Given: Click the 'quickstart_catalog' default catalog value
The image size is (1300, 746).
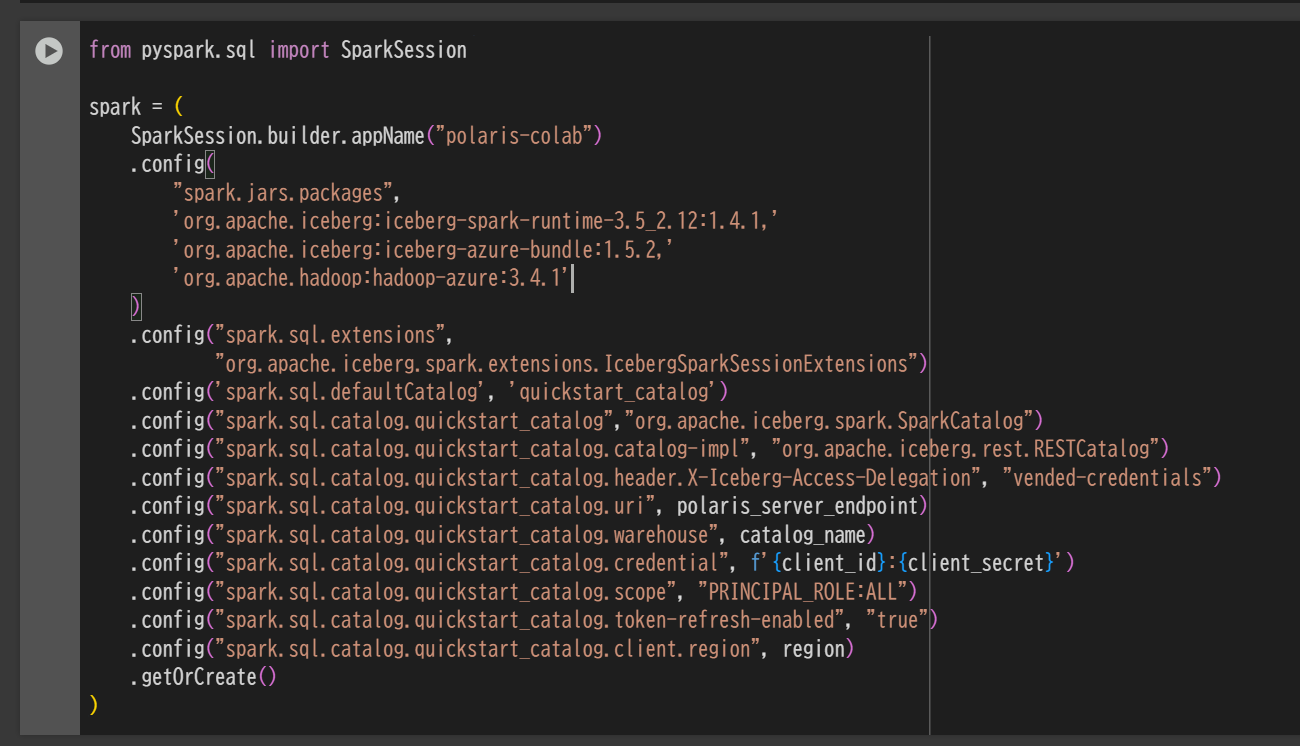Looking at the screenshot, I should [x=617, y=392].
